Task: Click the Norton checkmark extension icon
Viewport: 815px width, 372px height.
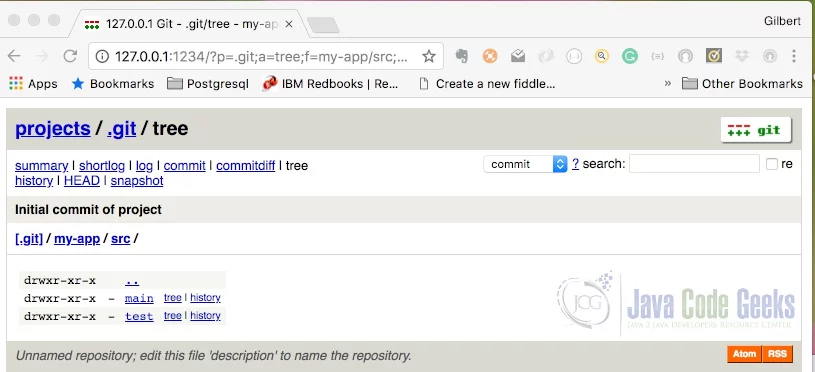Action: coord(714,56)
